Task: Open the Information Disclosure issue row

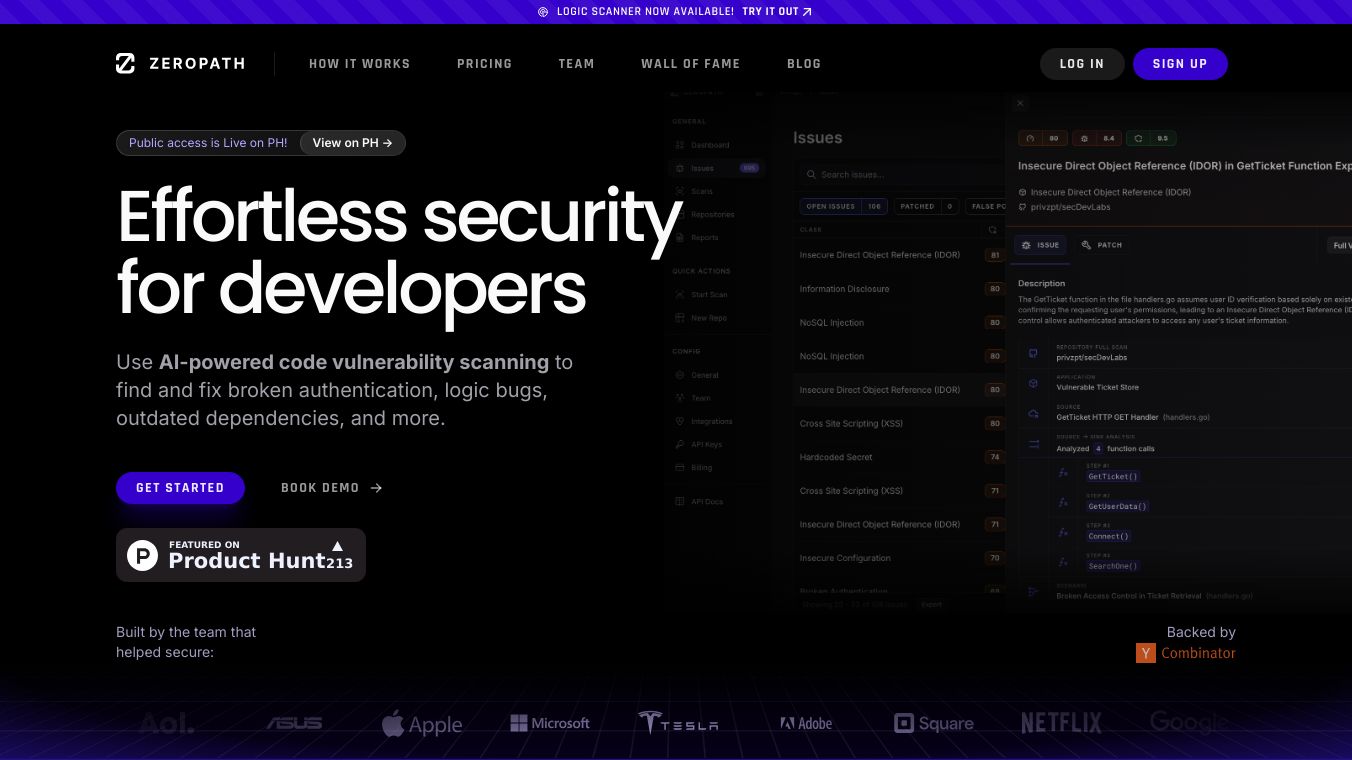Action: [x=900, y=289]
